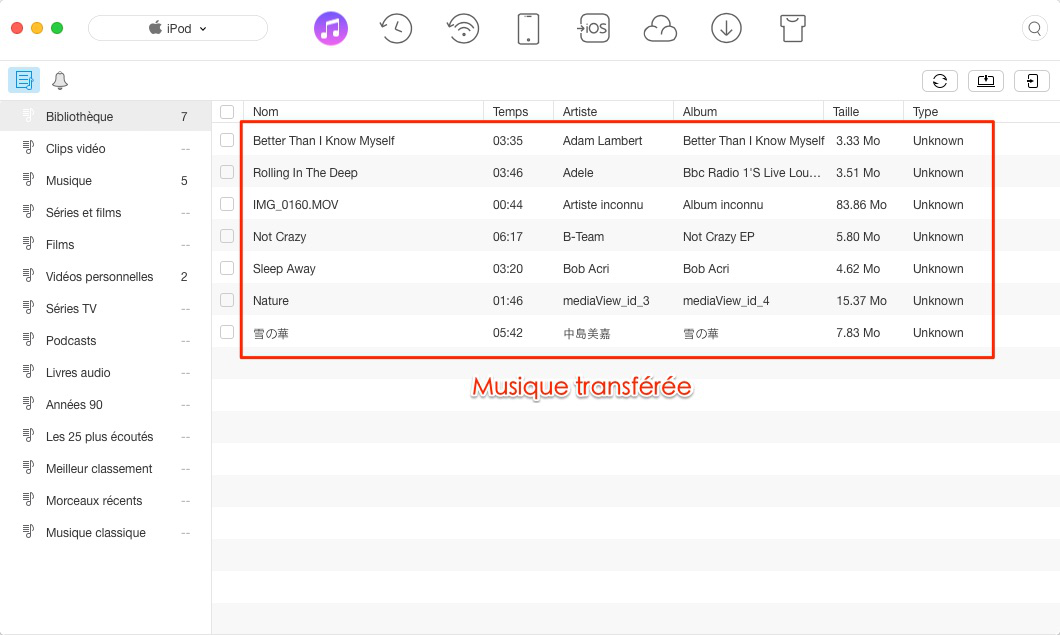Sort by the Artiste column header
1060x635 pixels.
click(613, 112)
